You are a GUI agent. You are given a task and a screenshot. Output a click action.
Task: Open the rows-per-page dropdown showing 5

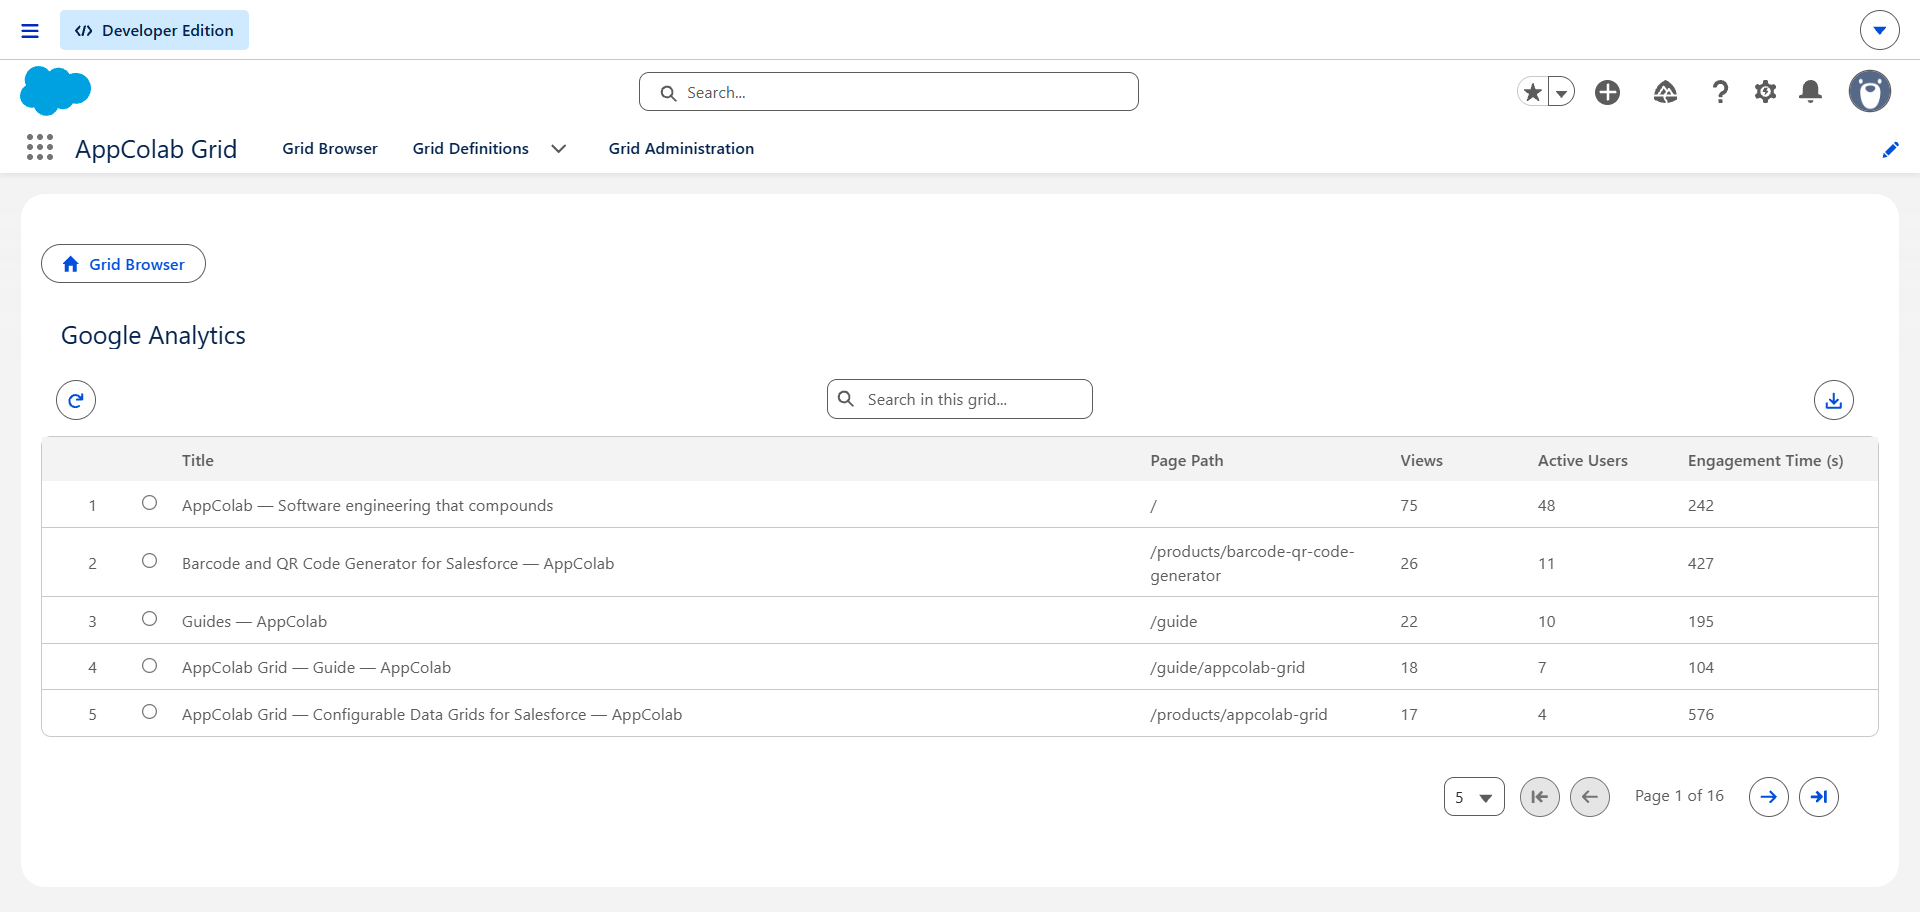click(x=1474, y=797)
